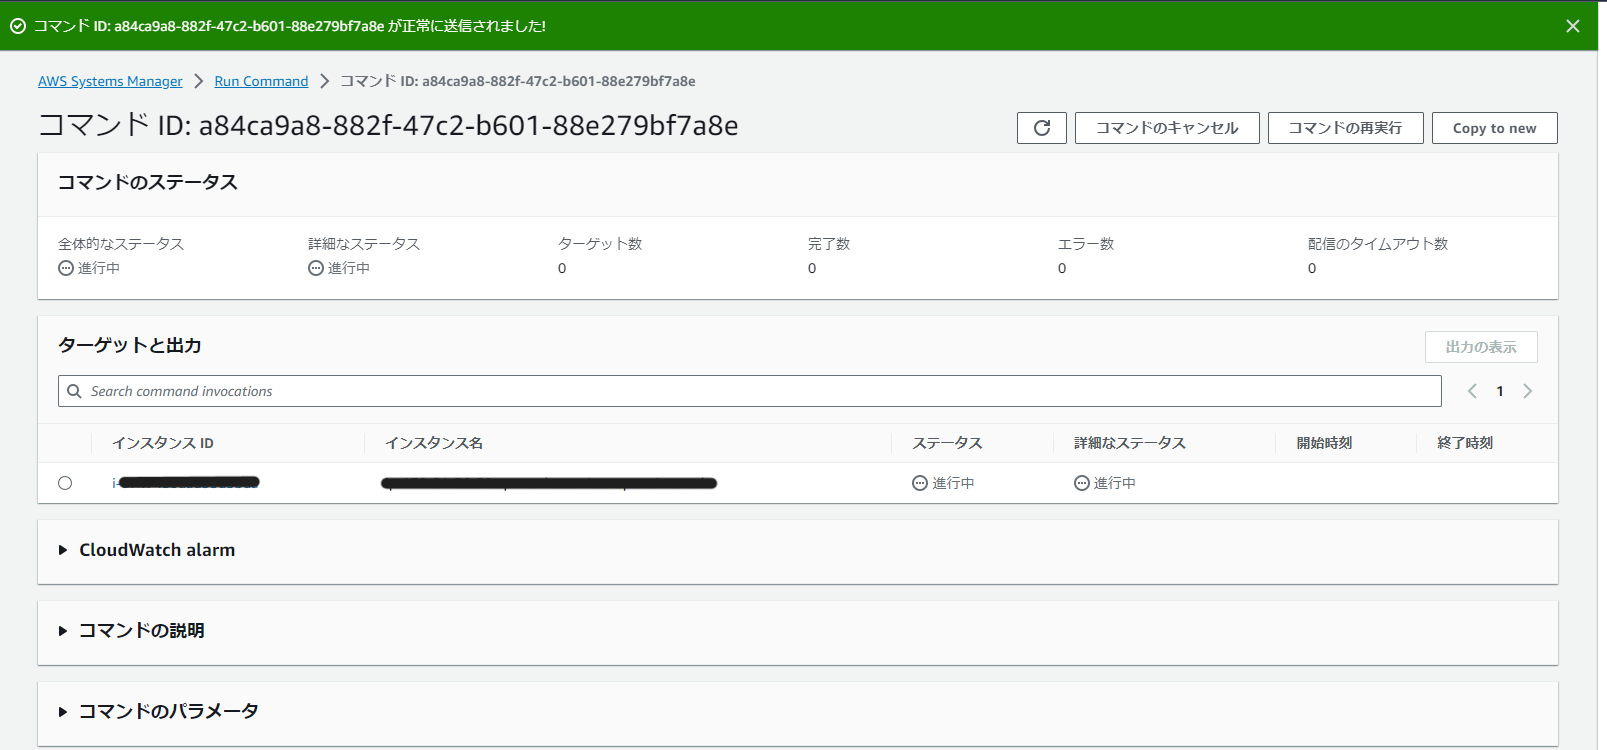The height and width of the screenshot is (750, 1607).
Task: Open AWS Systems Manager breadcrumb link
Action: point(110,81)
